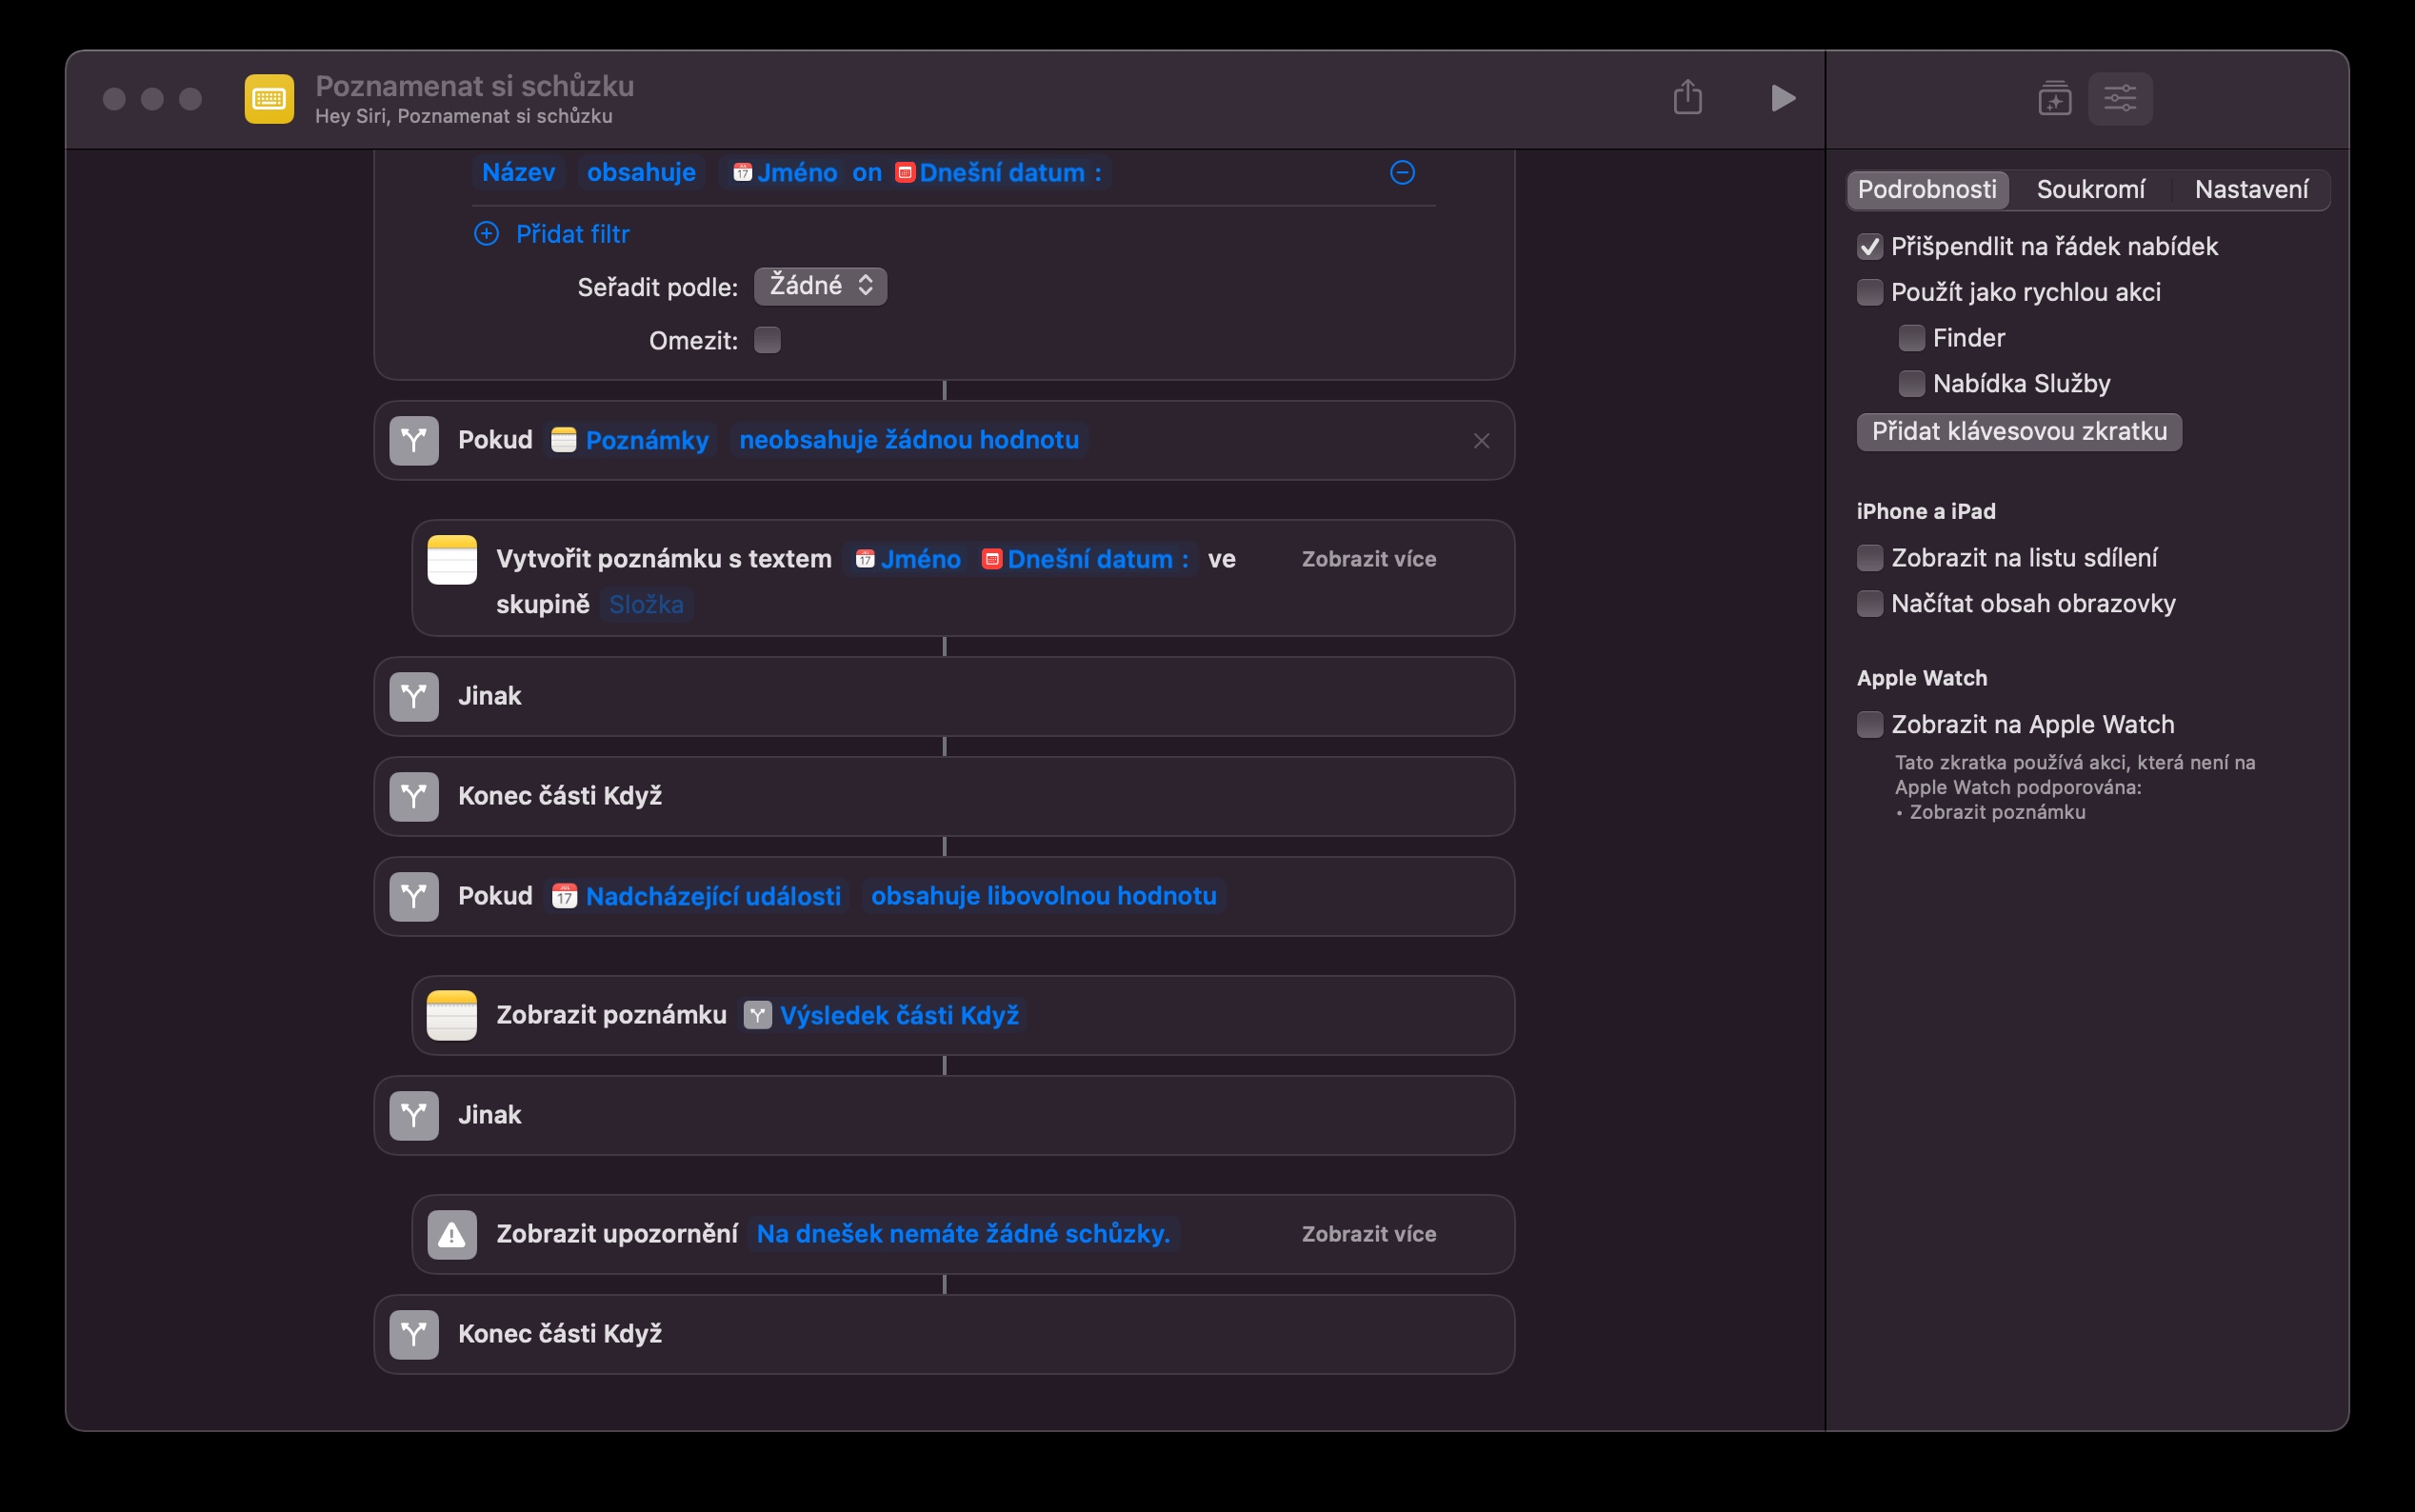This screenshot has width=2415, height=1512.
Task: Click the shortcut details sliders icon
Action: point(2119,98)
